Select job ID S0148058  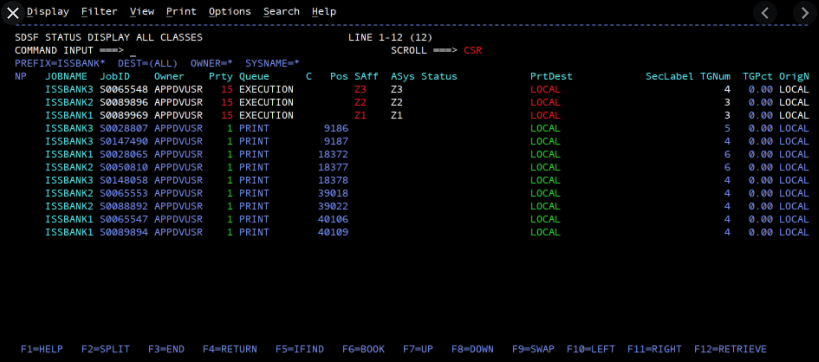(124, 180)
